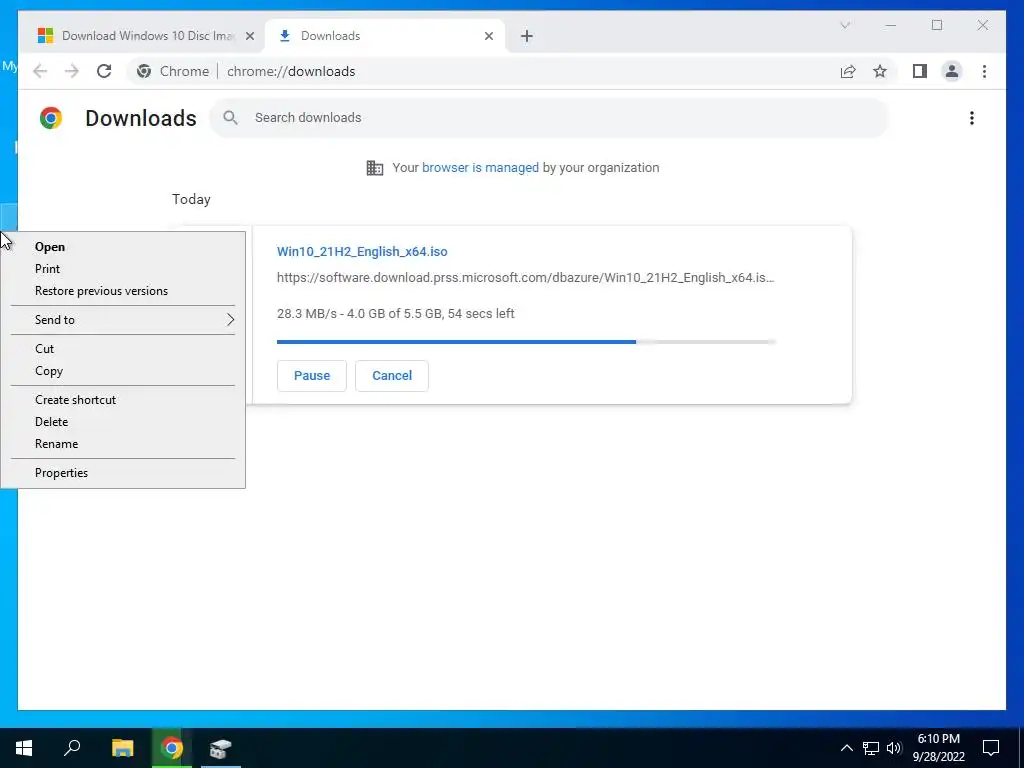Click the search magnifier icon in downloads
This screenshot has height=768, width=1024.
coord(230,118)
